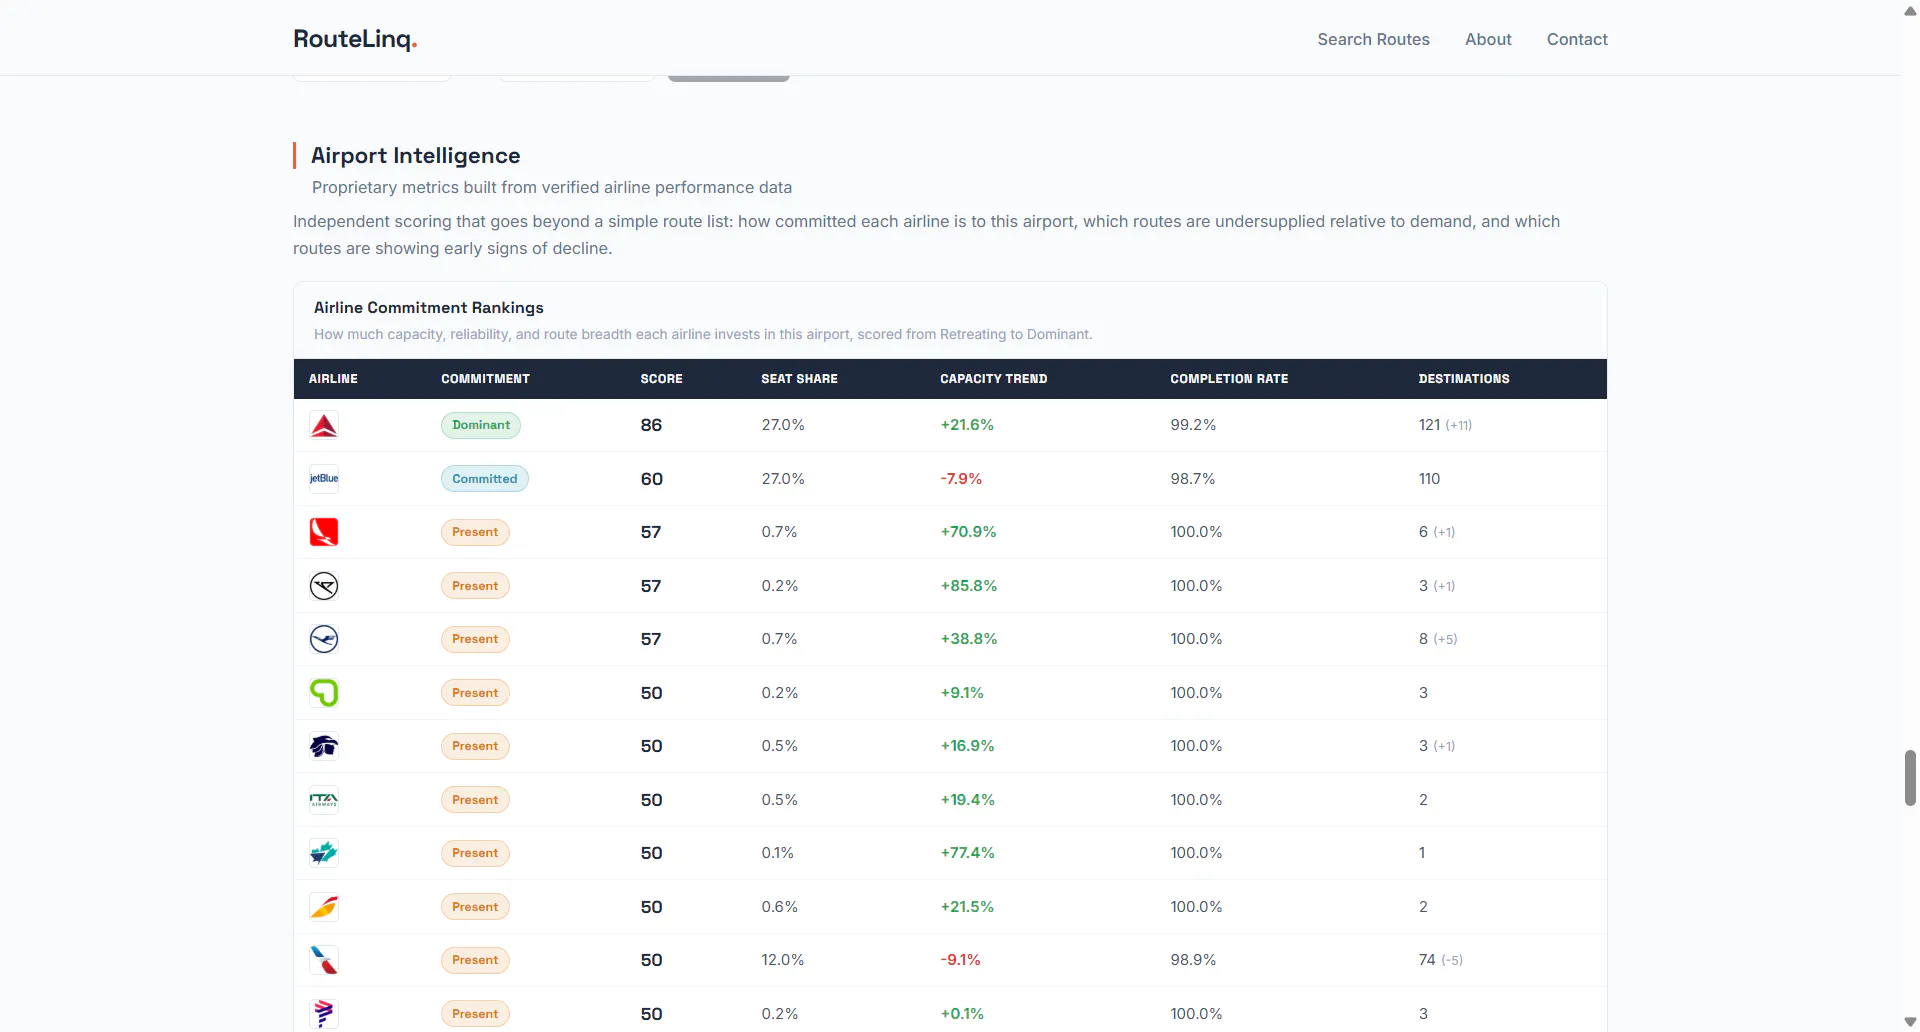Click the score value 60
Viewport: 1920px width, 1032px height.
coord(651,479)
